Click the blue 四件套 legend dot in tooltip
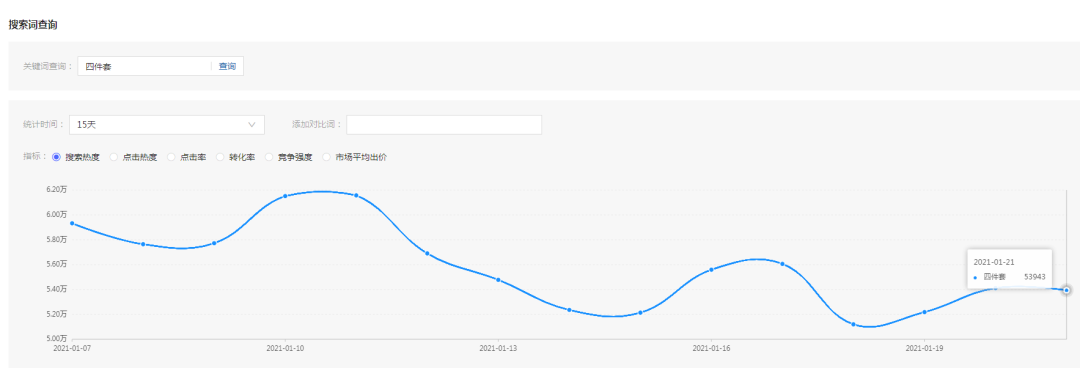This screenshot has width=1080, height=368. tap(975, 277)
